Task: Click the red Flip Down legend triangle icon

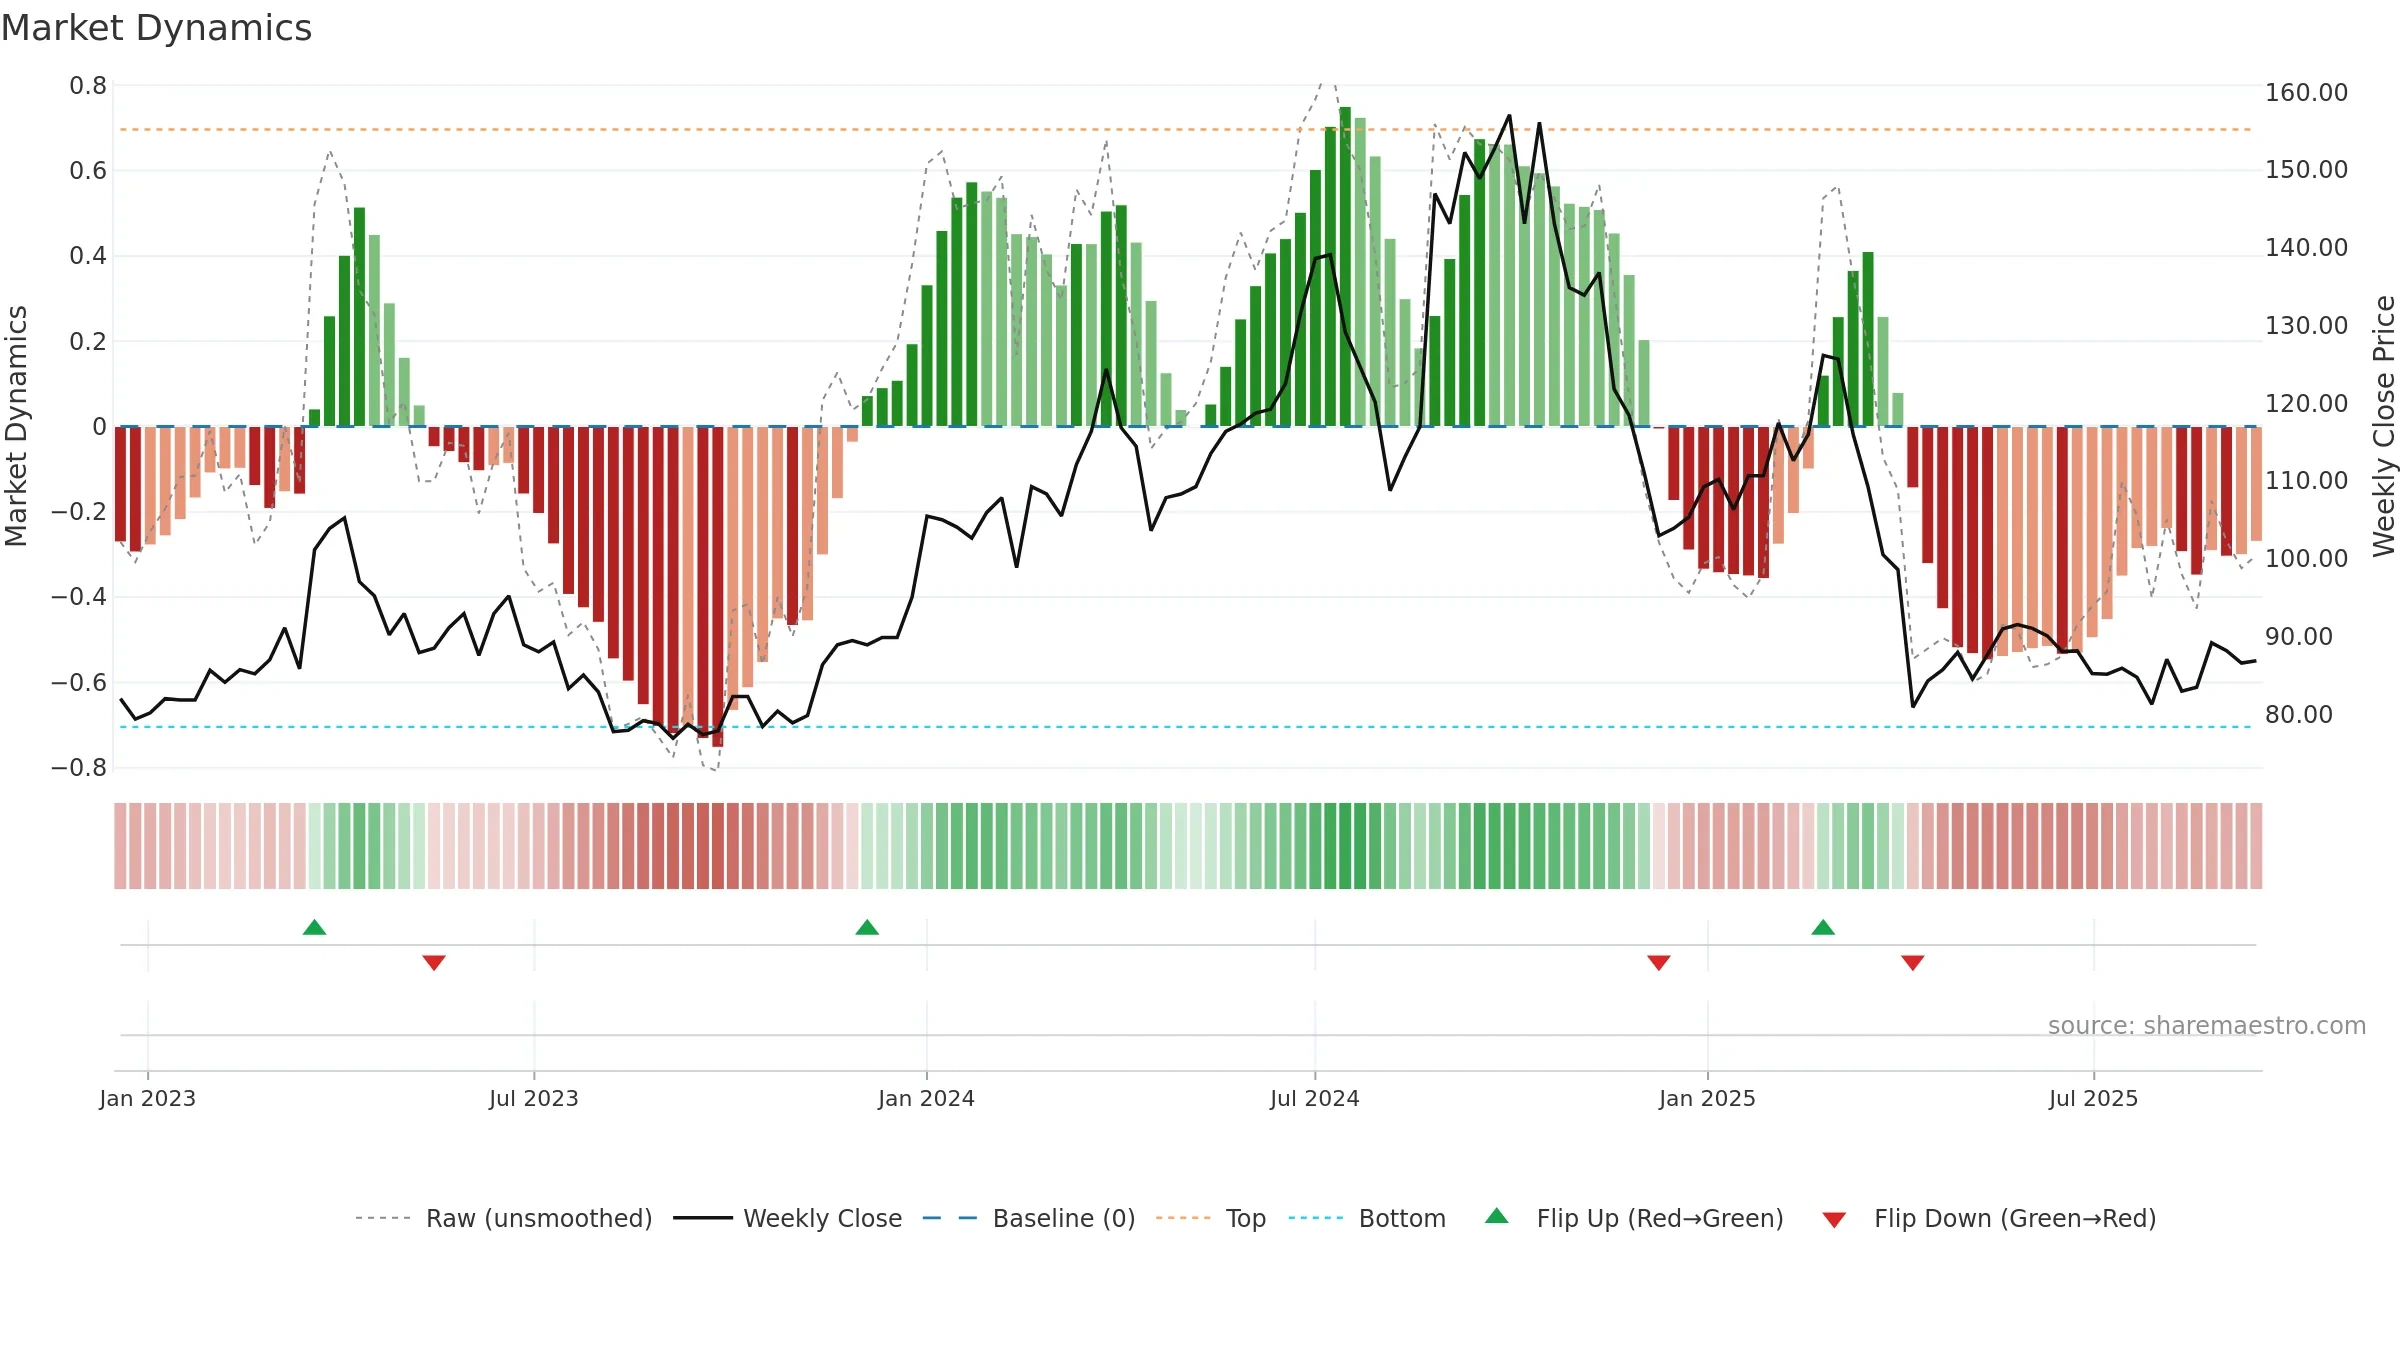Action: tap(1834, 1220)
